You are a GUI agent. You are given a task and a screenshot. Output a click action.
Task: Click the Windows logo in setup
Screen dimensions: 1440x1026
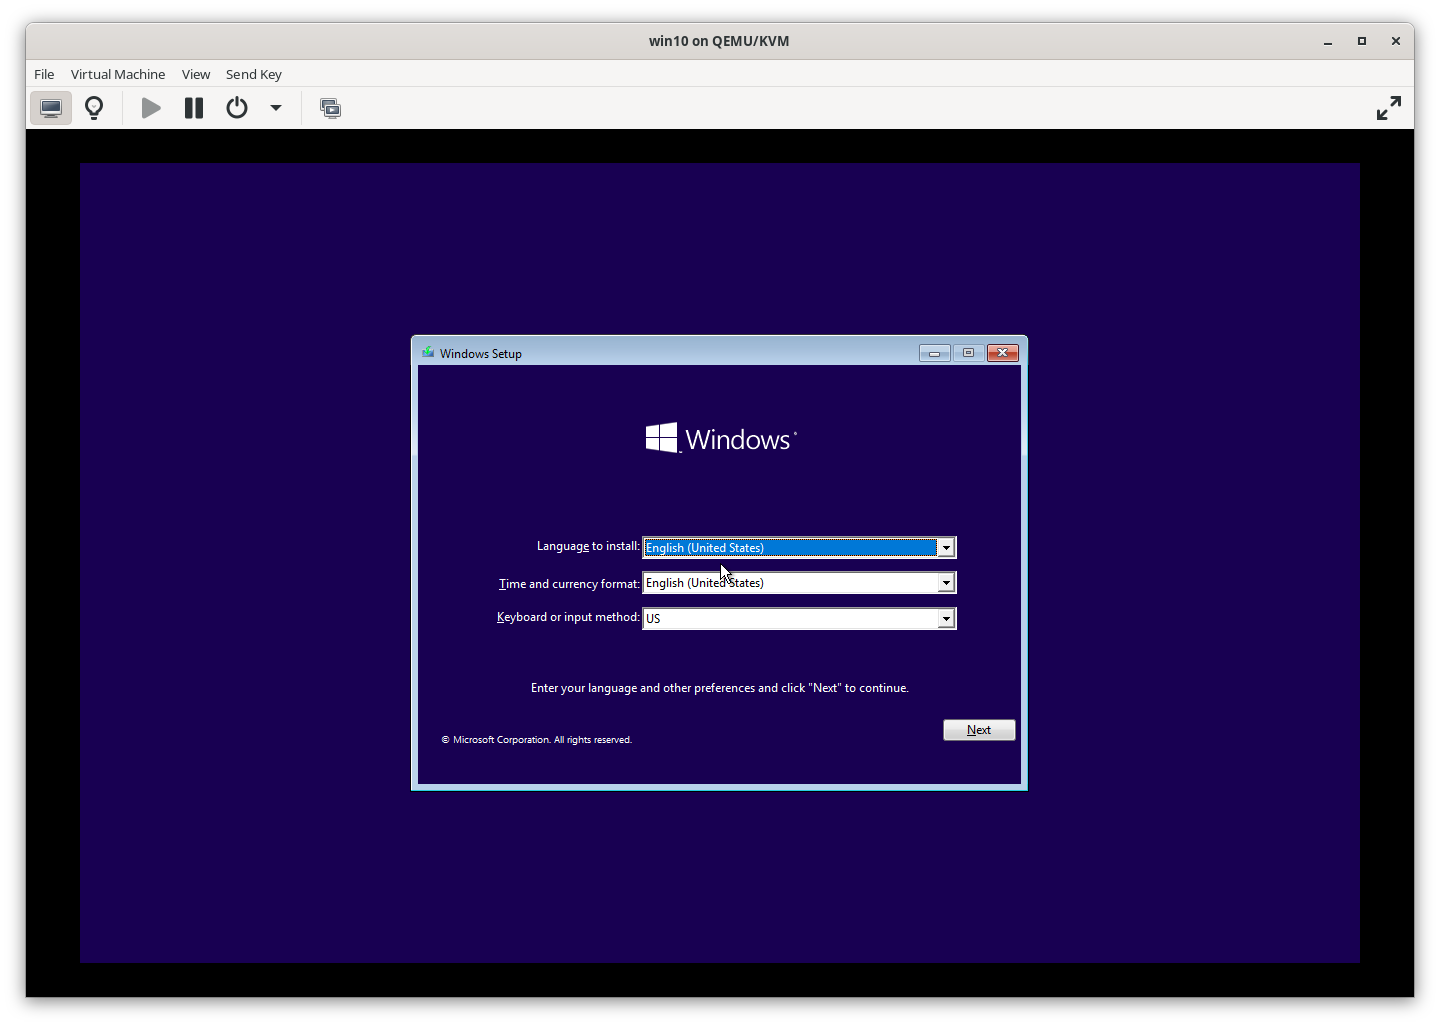pos(721,439)
